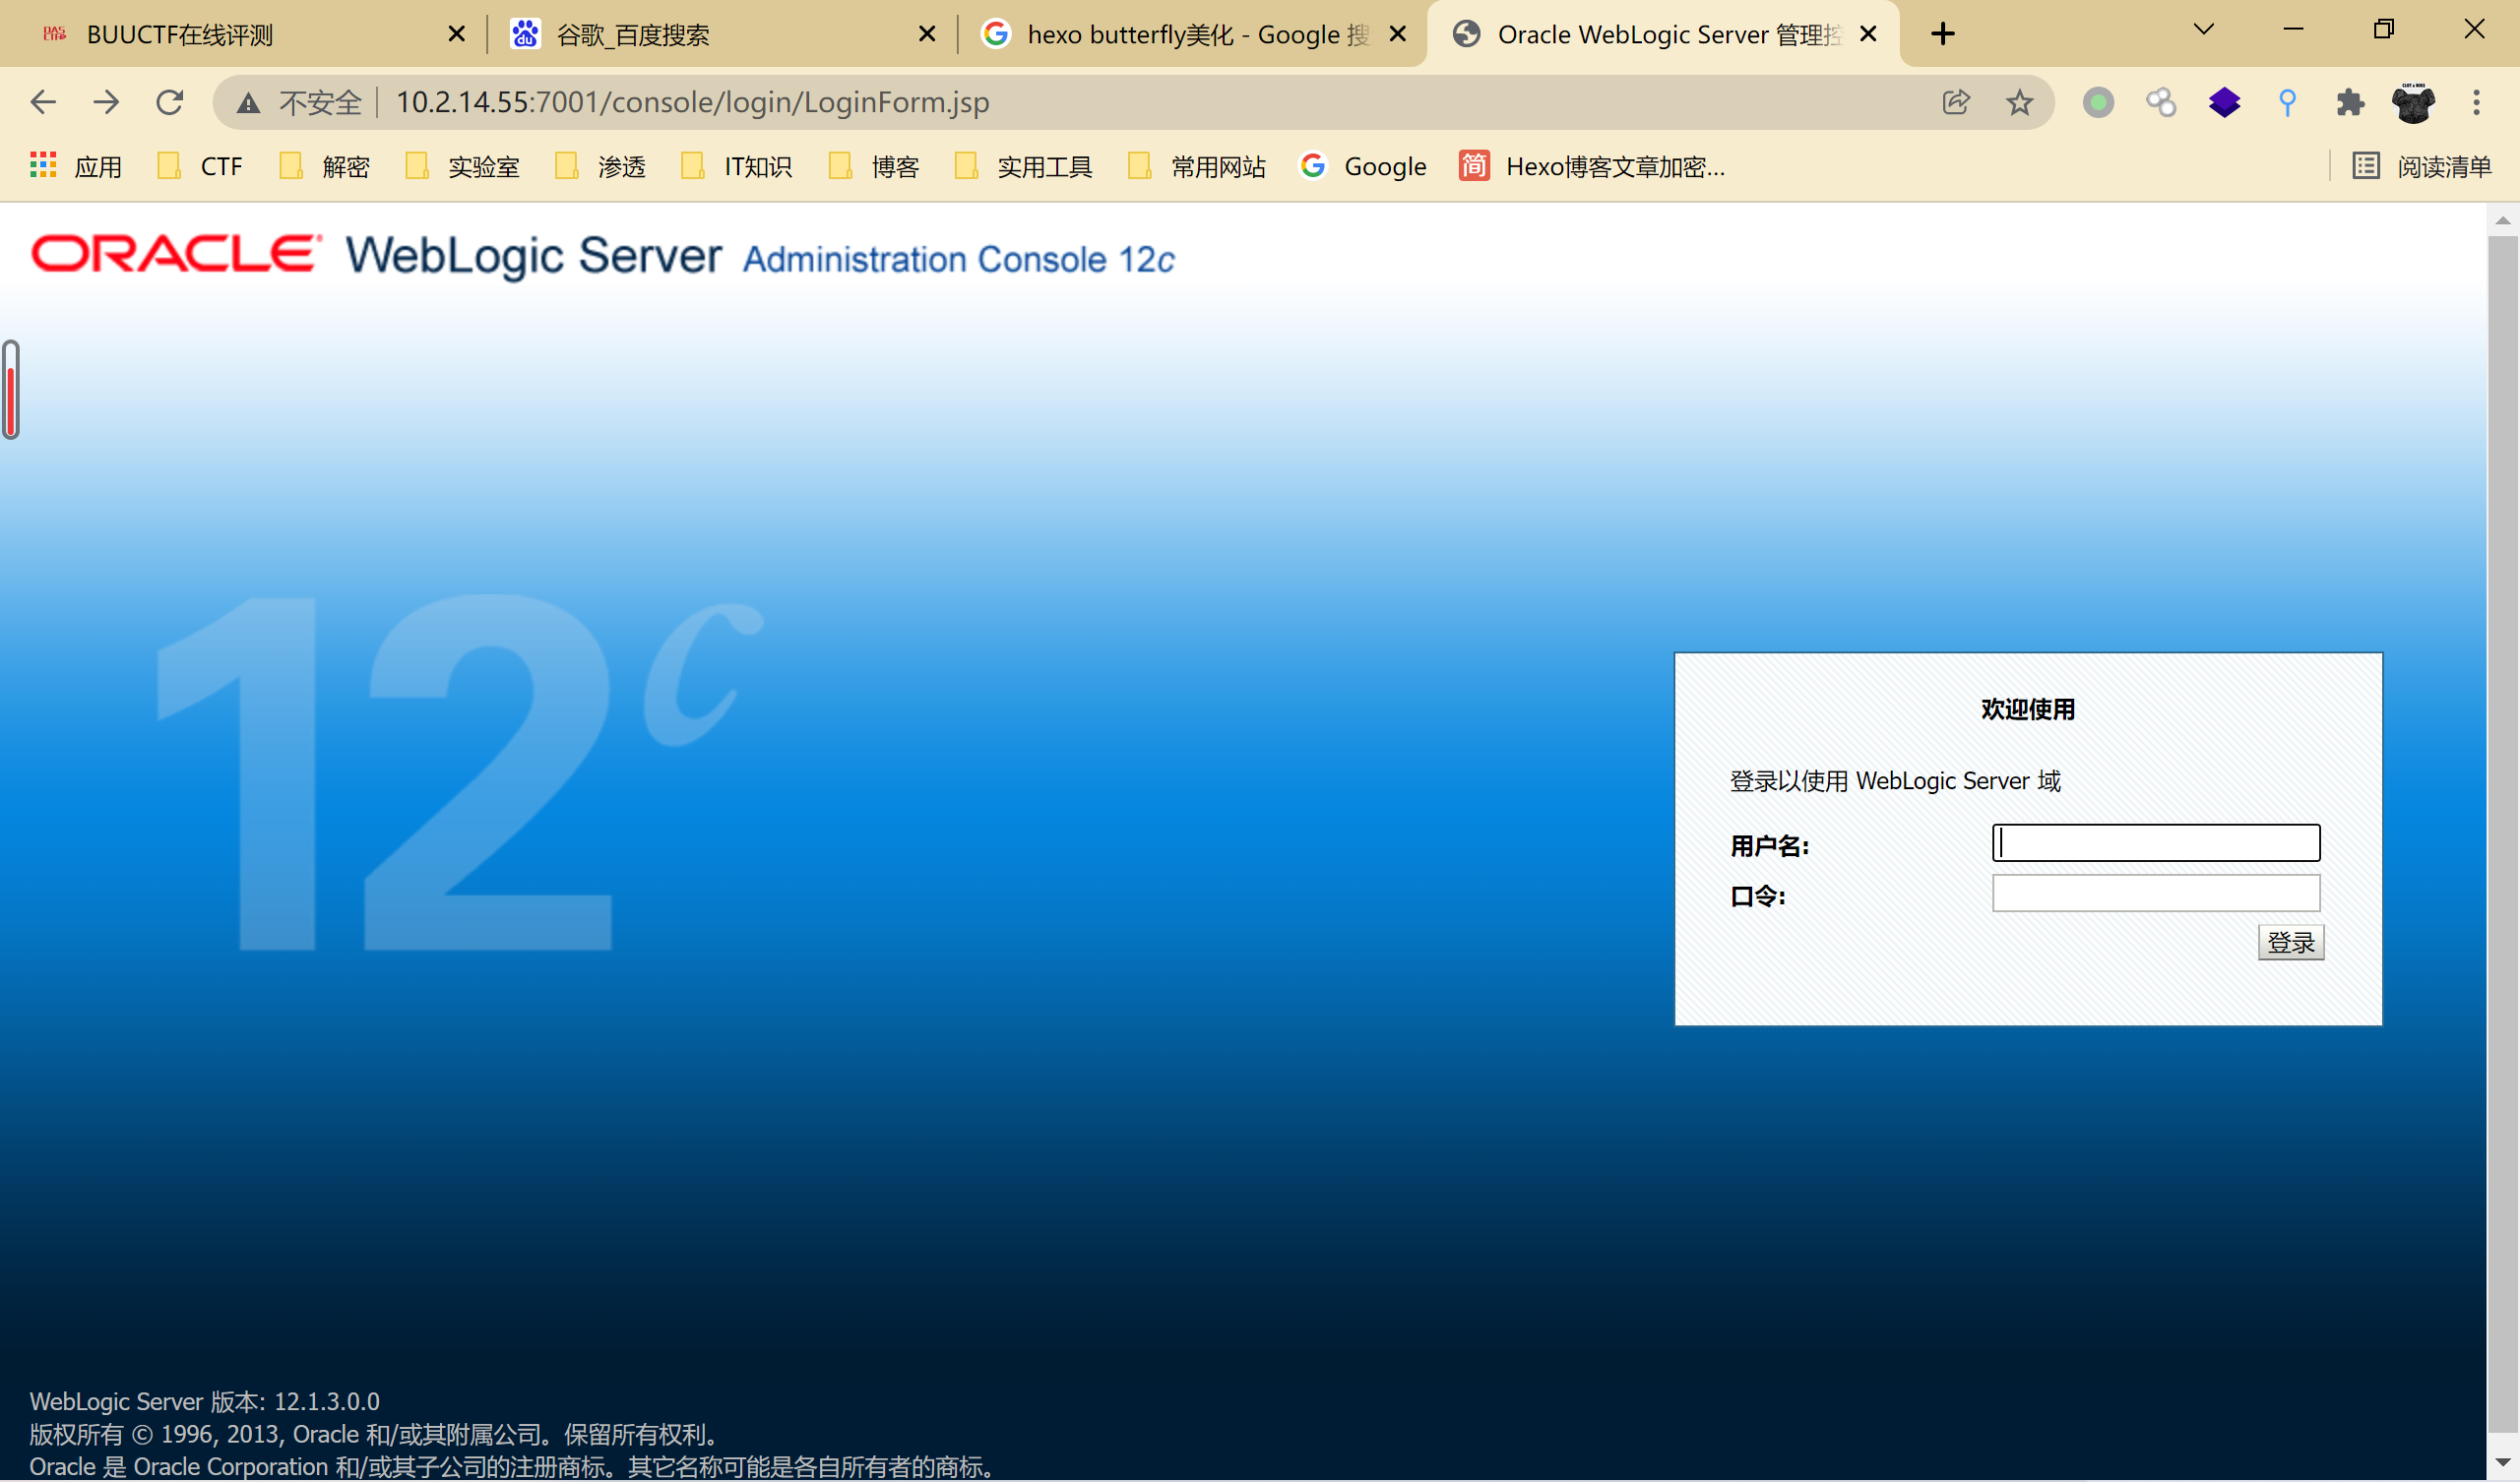Click the red side widget at left edge

[11, 390]
